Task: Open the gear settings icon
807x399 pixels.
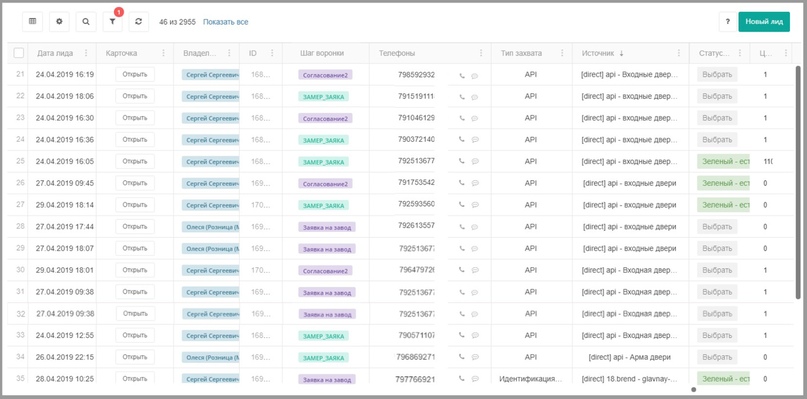Action: (59, 22)
